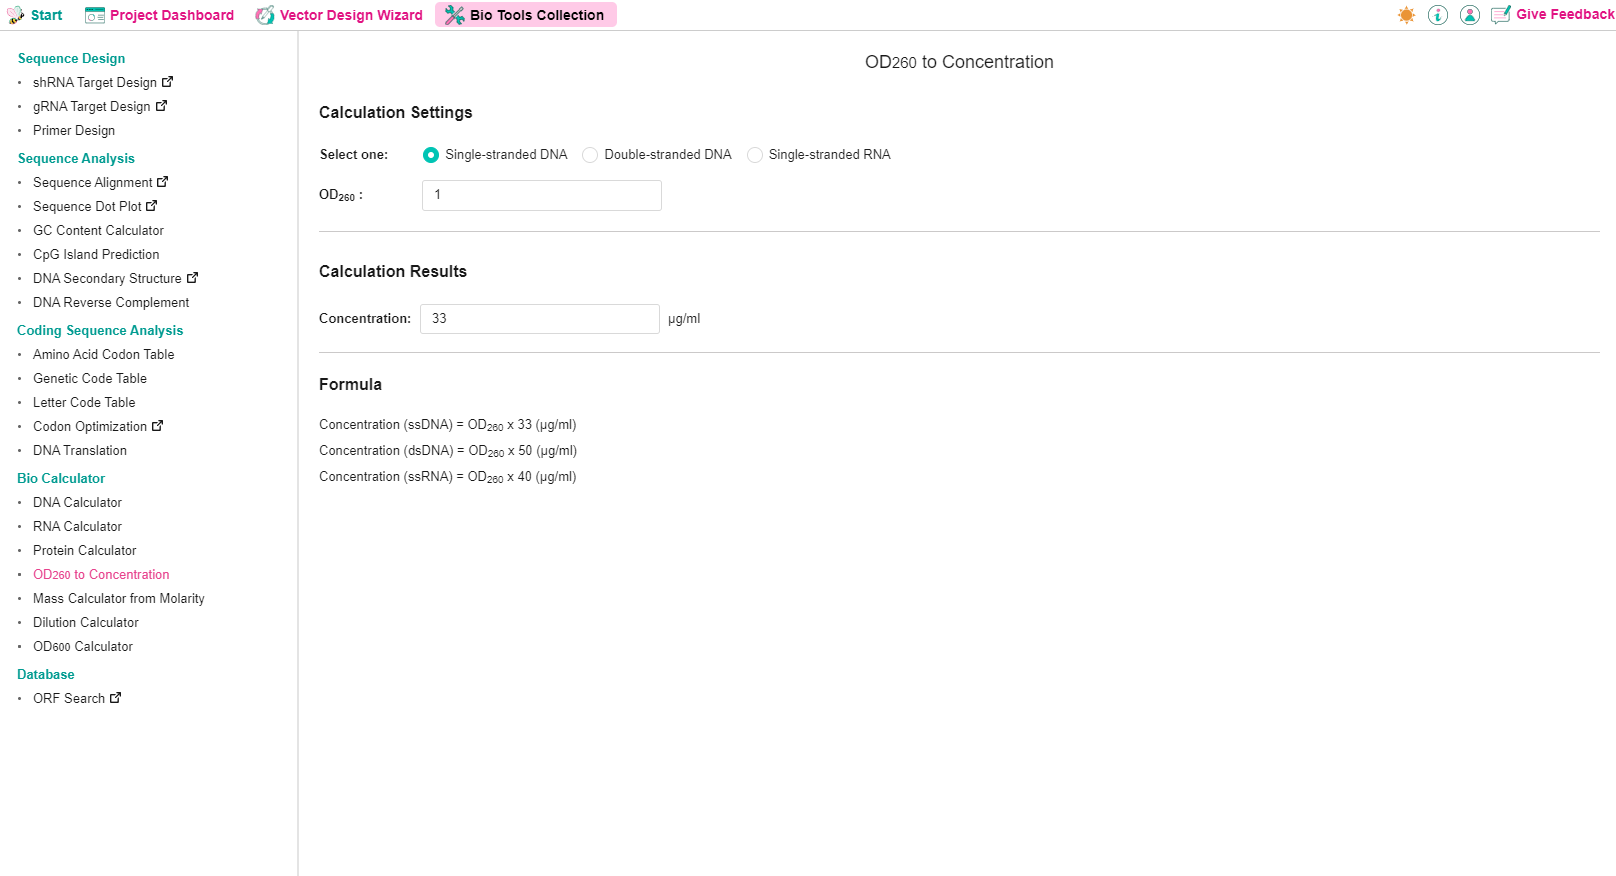1616x876 pixels.
Task: Click the external-link icon beside ORF Search
Action: pyautogui.click(x=115, y=698)
